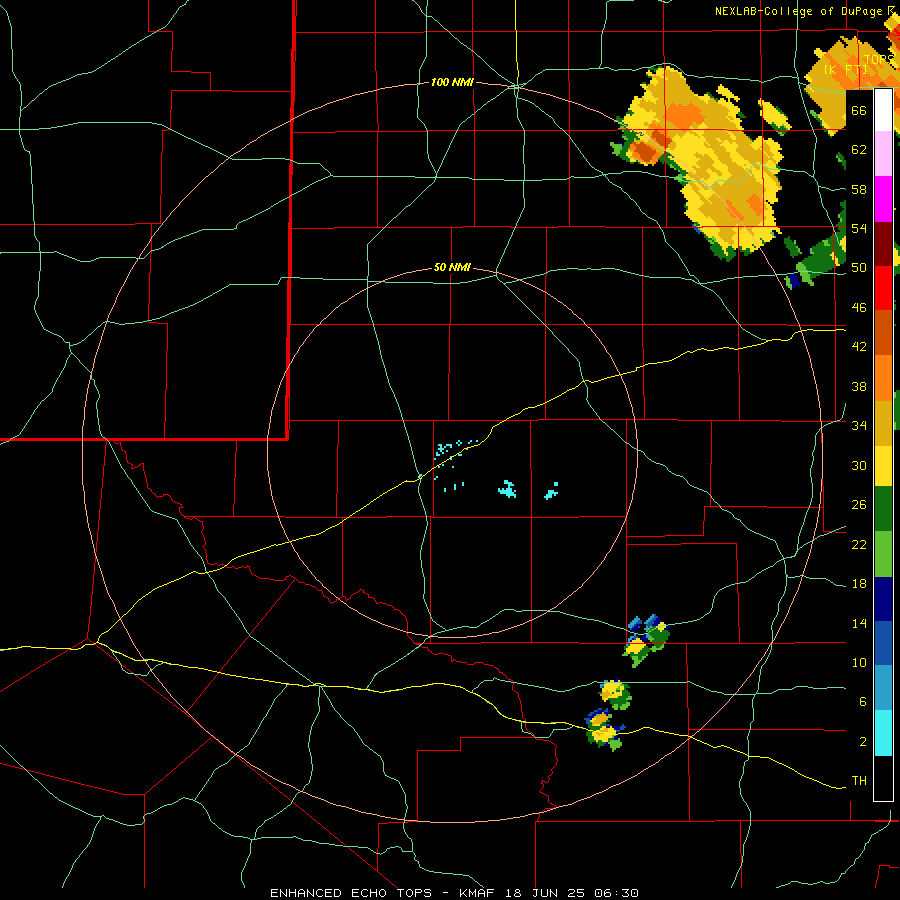Choose the dark red legend swatch
The width and height of the screenshot is (900, 900).
pos(883,244)
